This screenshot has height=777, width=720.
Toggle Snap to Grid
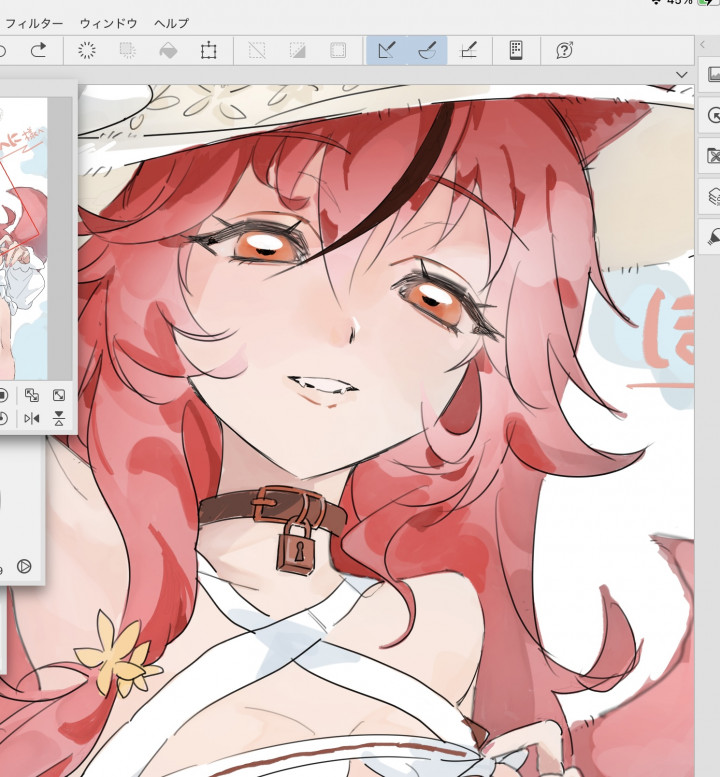(x=468, y=50)
